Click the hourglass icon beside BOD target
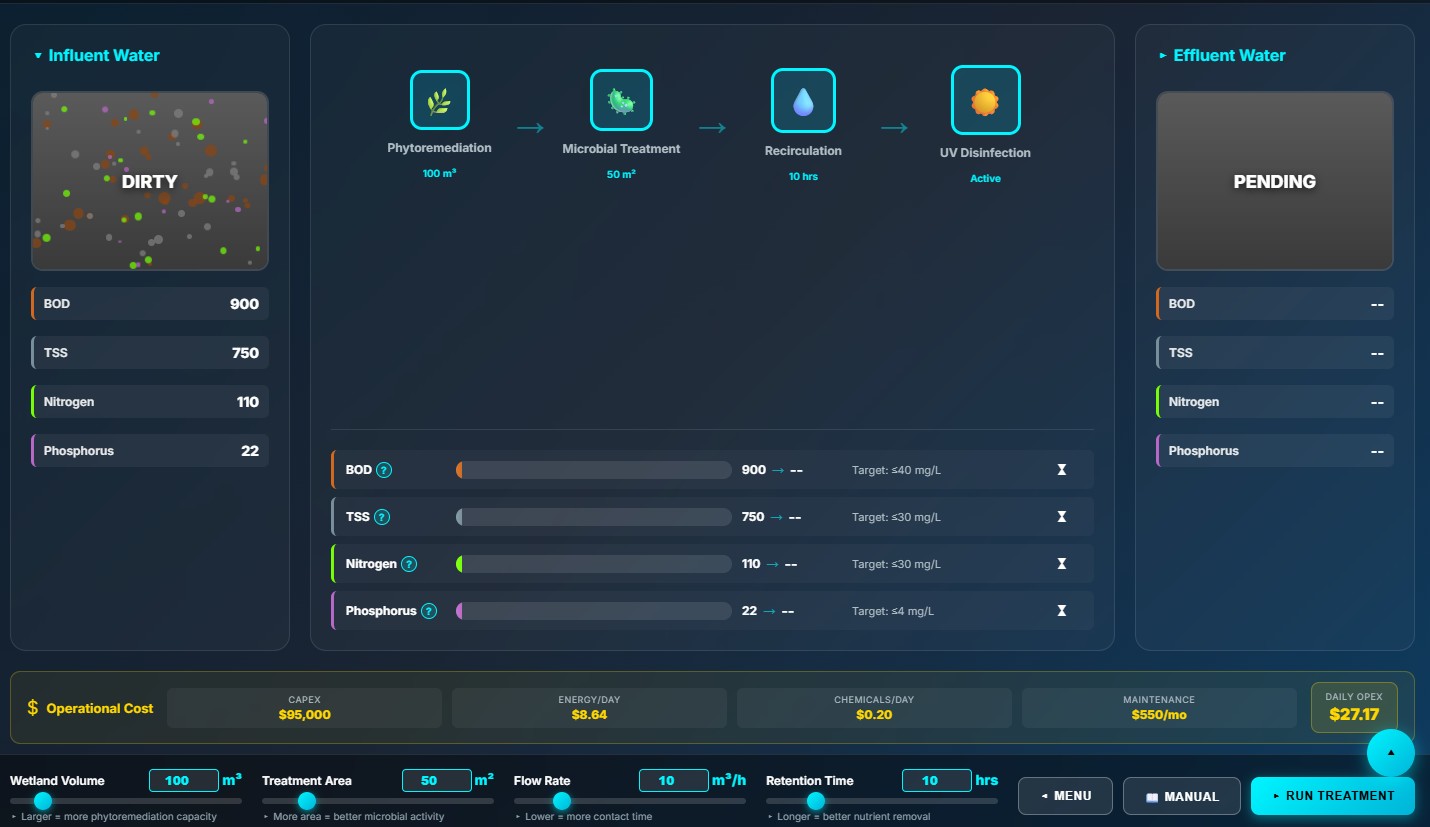Screen dimensions: 1430x827 [x=1061, y=469]
